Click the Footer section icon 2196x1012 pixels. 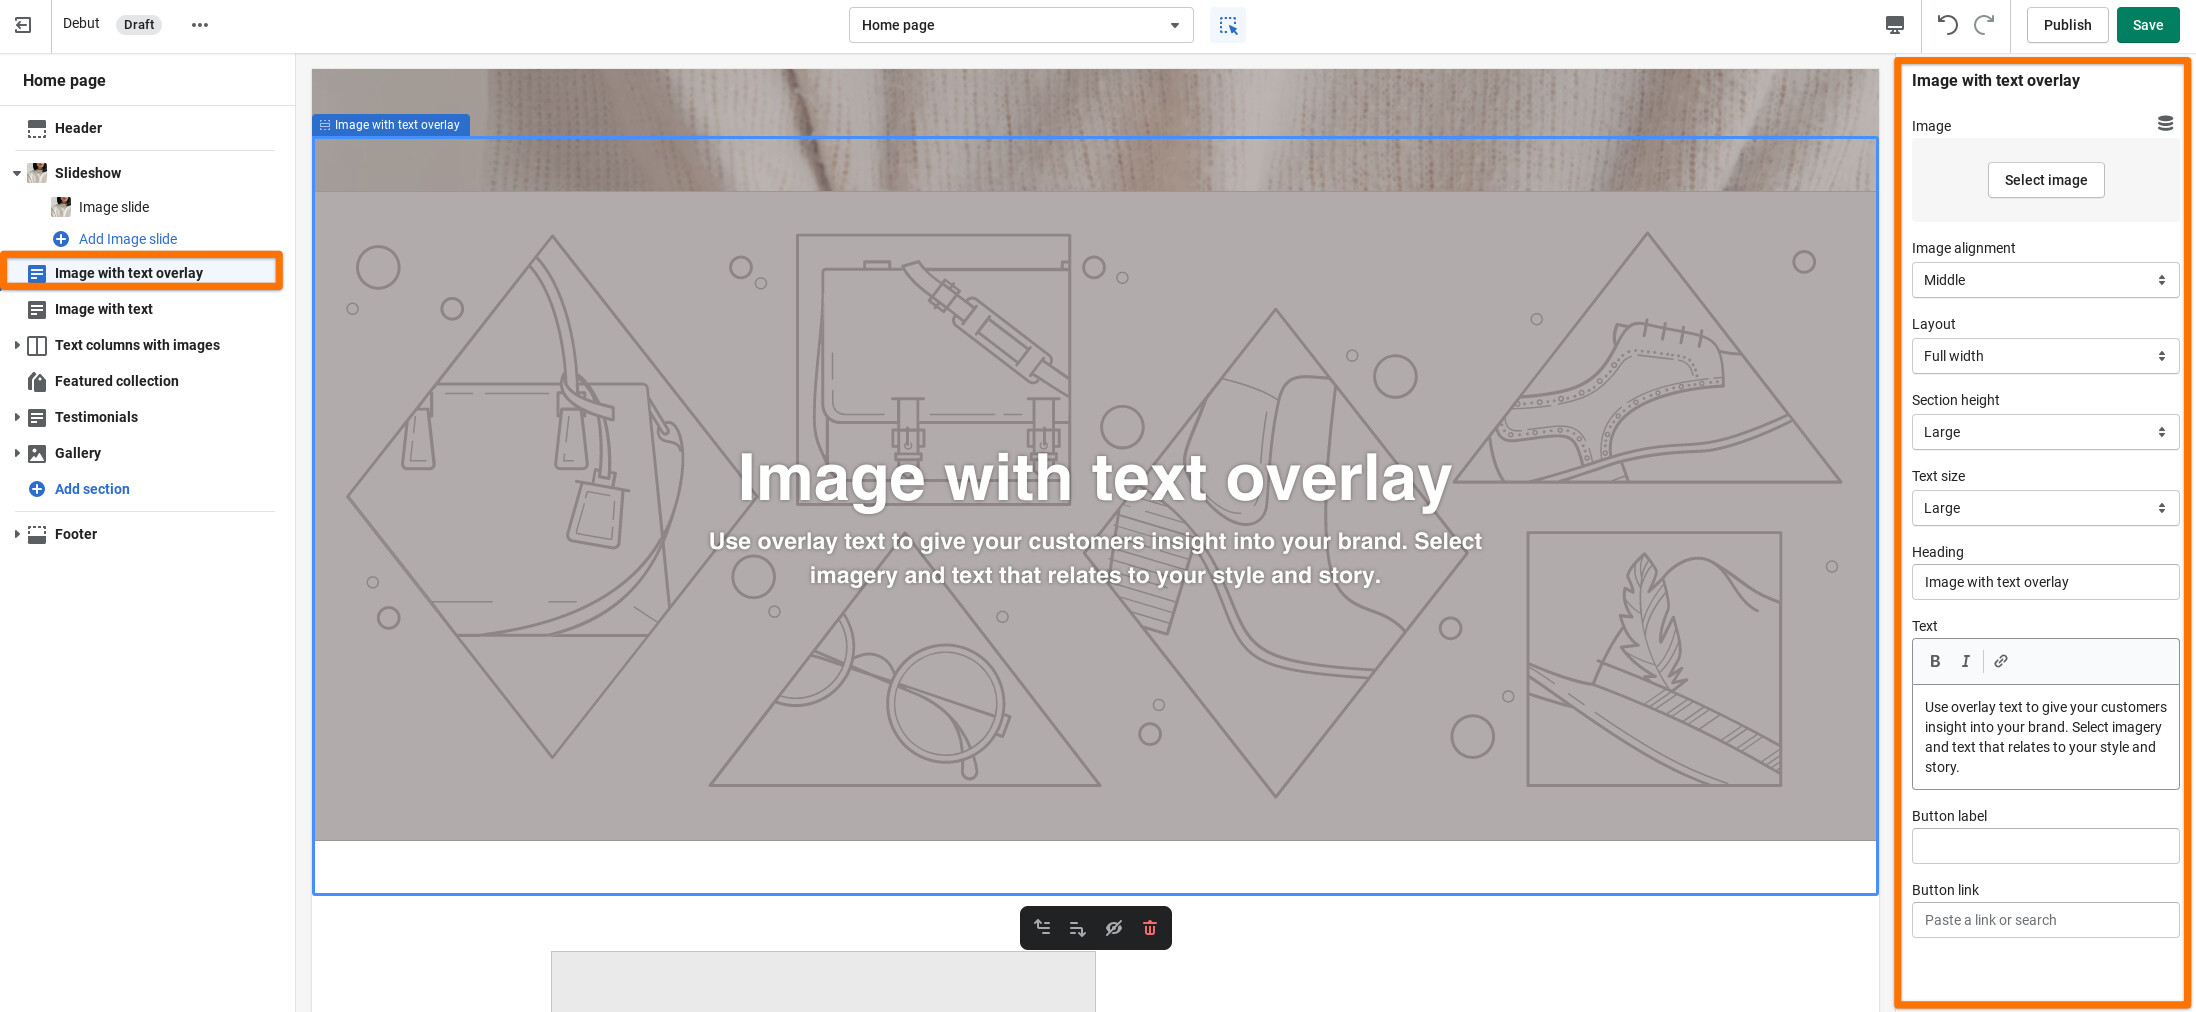click(37, 534)
